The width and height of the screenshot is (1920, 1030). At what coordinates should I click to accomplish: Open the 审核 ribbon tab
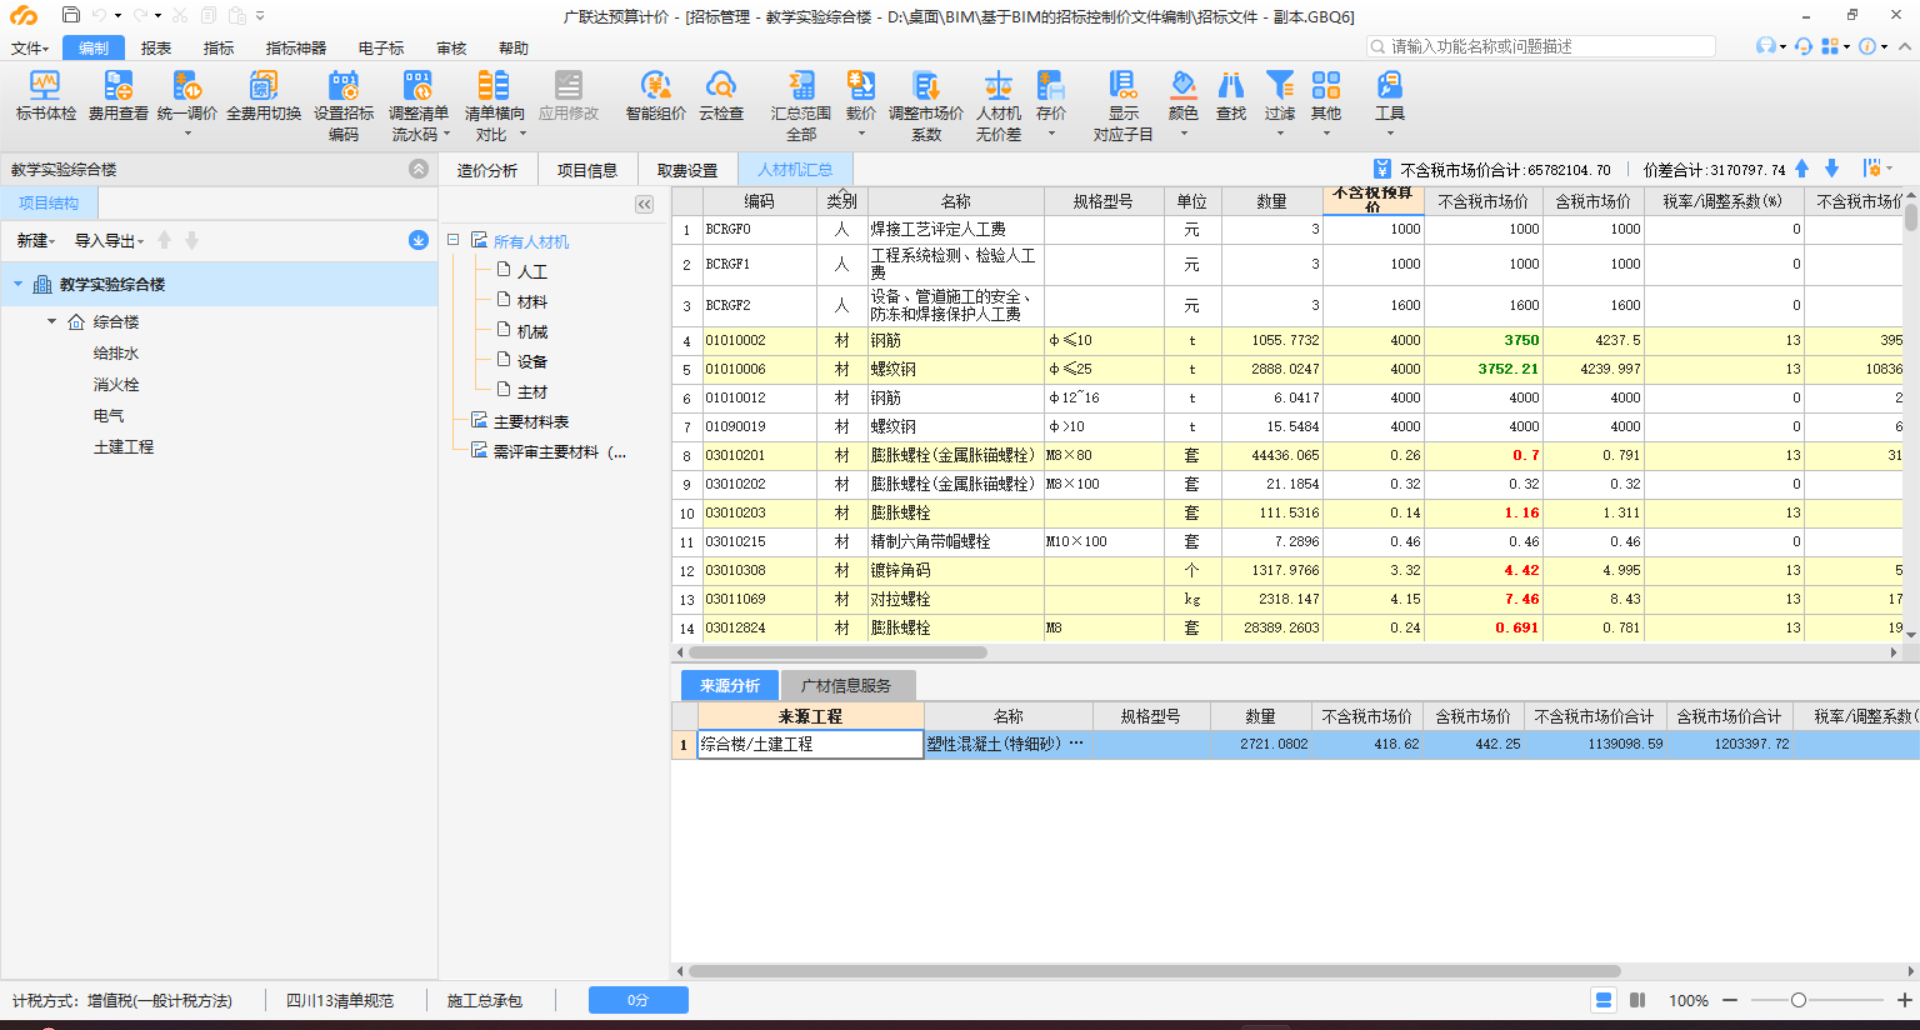point(451,48)
